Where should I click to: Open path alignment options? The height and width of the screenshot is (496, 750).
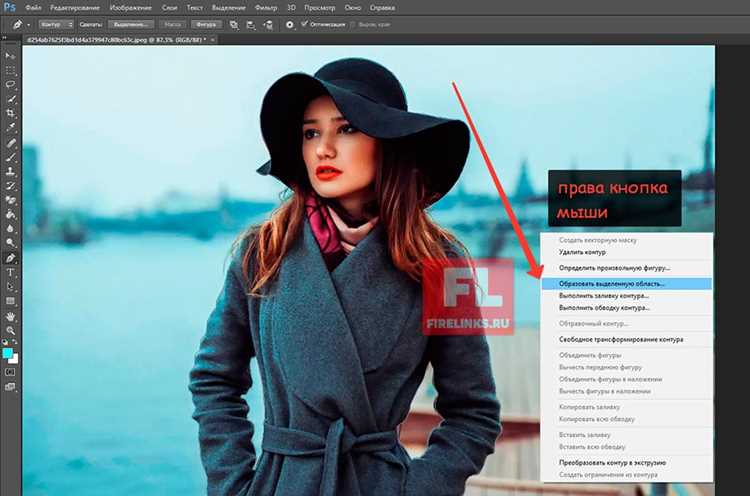click(x=251, y=24)
